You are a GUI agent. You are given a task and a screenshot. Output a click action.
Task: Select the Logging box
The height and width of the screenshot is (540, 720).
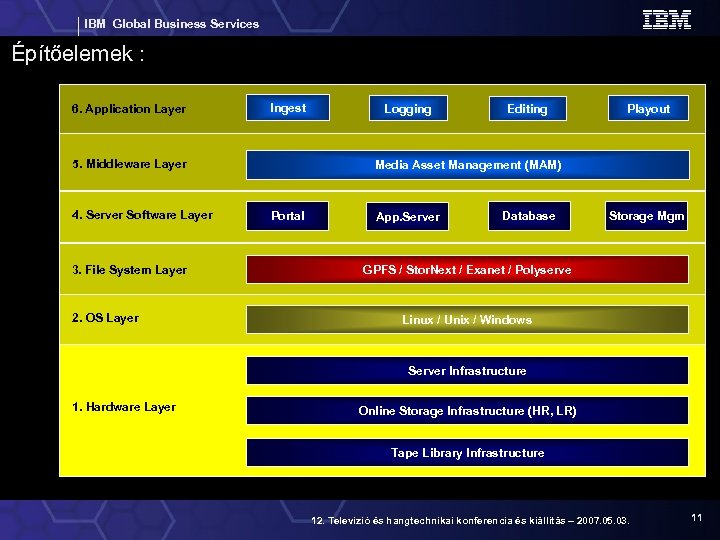pos(408,108)
